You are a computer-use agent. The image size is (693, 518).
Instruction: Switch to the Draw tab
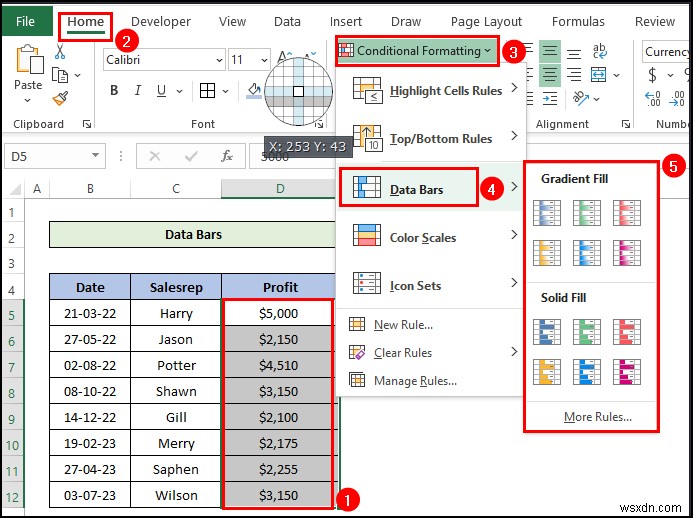coord(406,22)
